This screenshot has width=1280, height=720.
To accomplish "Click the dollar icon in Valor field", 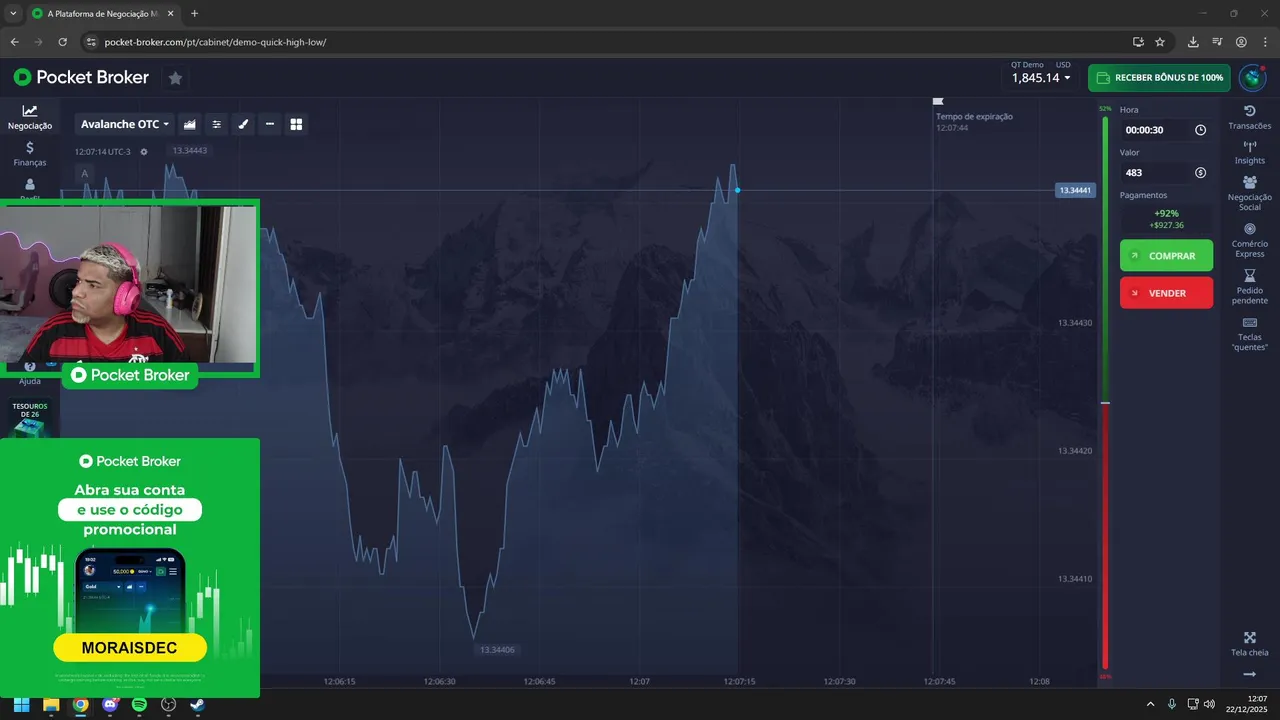I will pyautogui.click(x=1200, y=173).
